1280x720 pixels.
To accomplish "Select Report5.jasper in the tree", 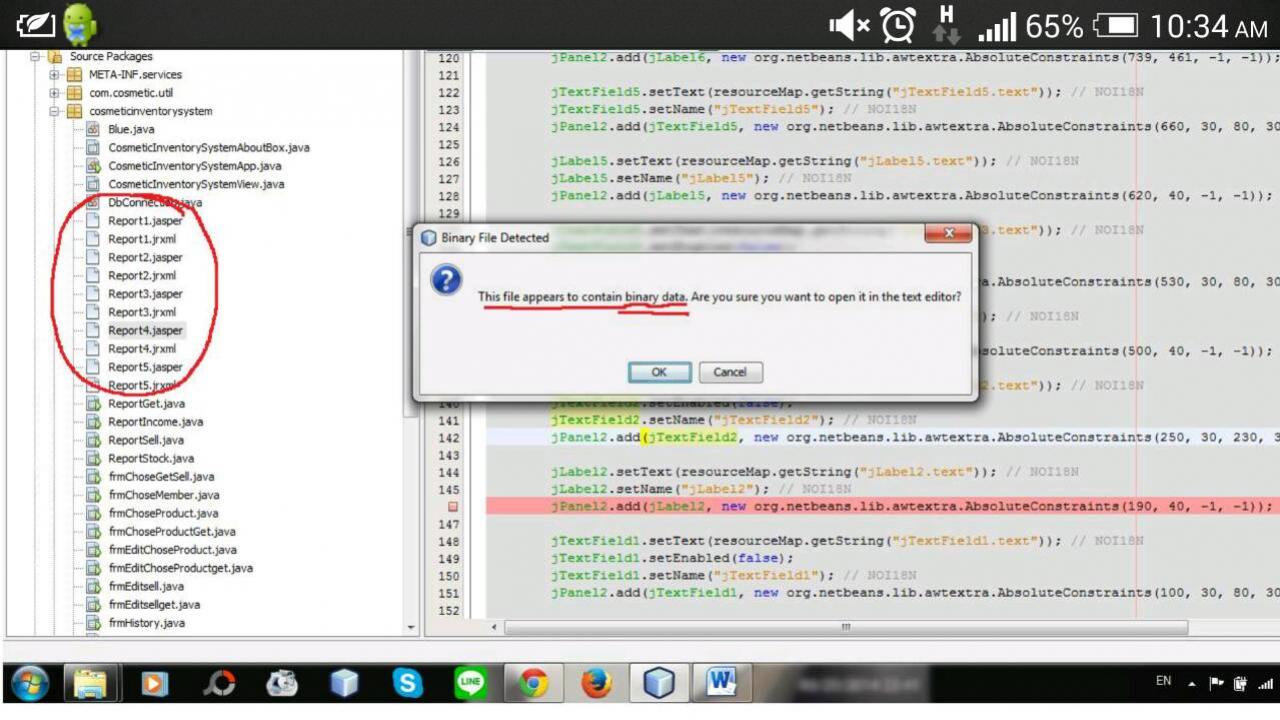I will coord(145,367).
